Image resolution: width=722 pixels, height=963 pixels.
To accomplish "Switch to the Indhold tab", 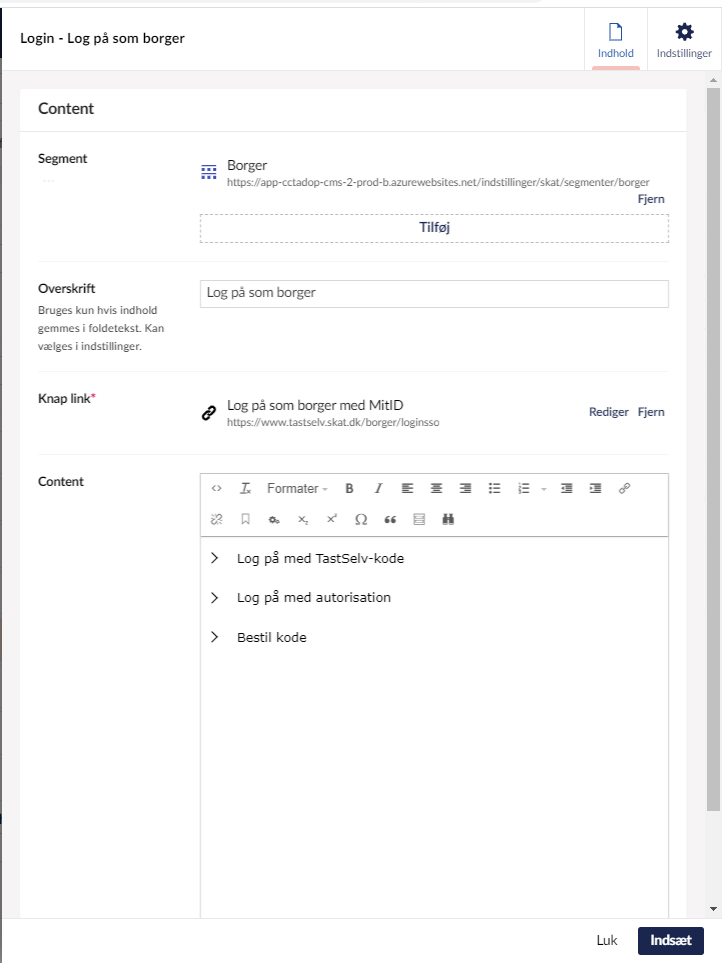I will (615, 40).
